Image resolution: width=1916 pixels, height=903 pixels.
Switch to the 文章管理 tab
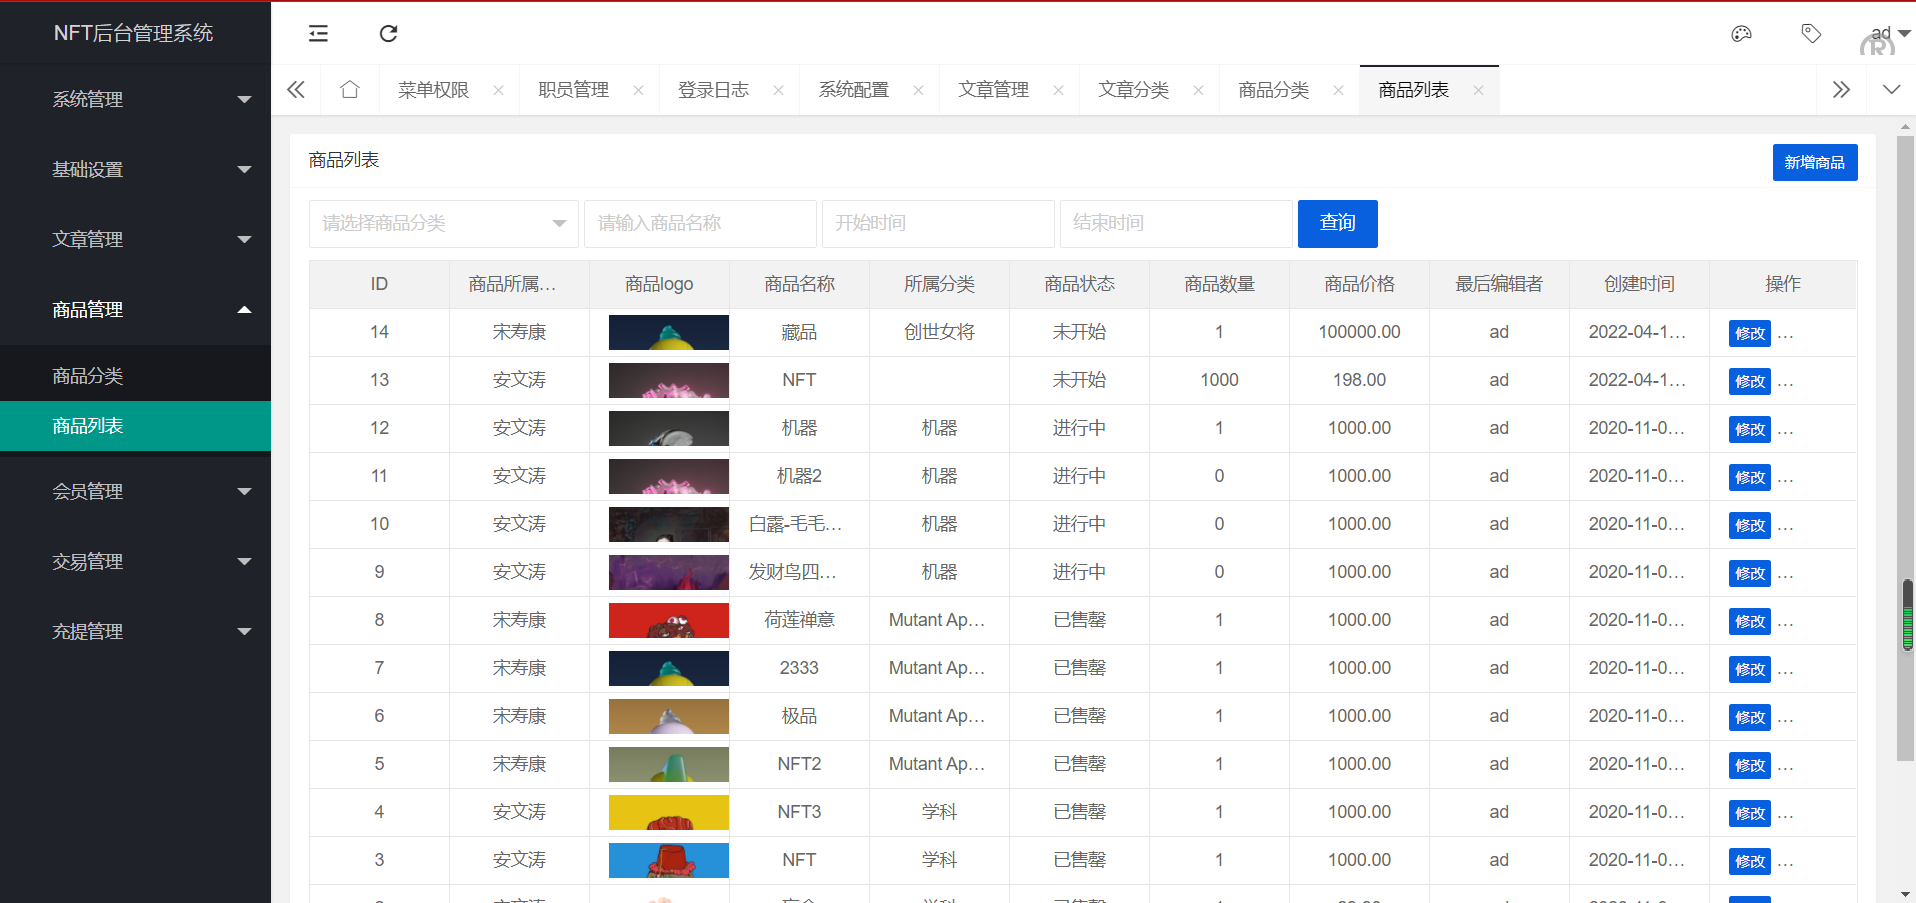[x=993, y=89]
